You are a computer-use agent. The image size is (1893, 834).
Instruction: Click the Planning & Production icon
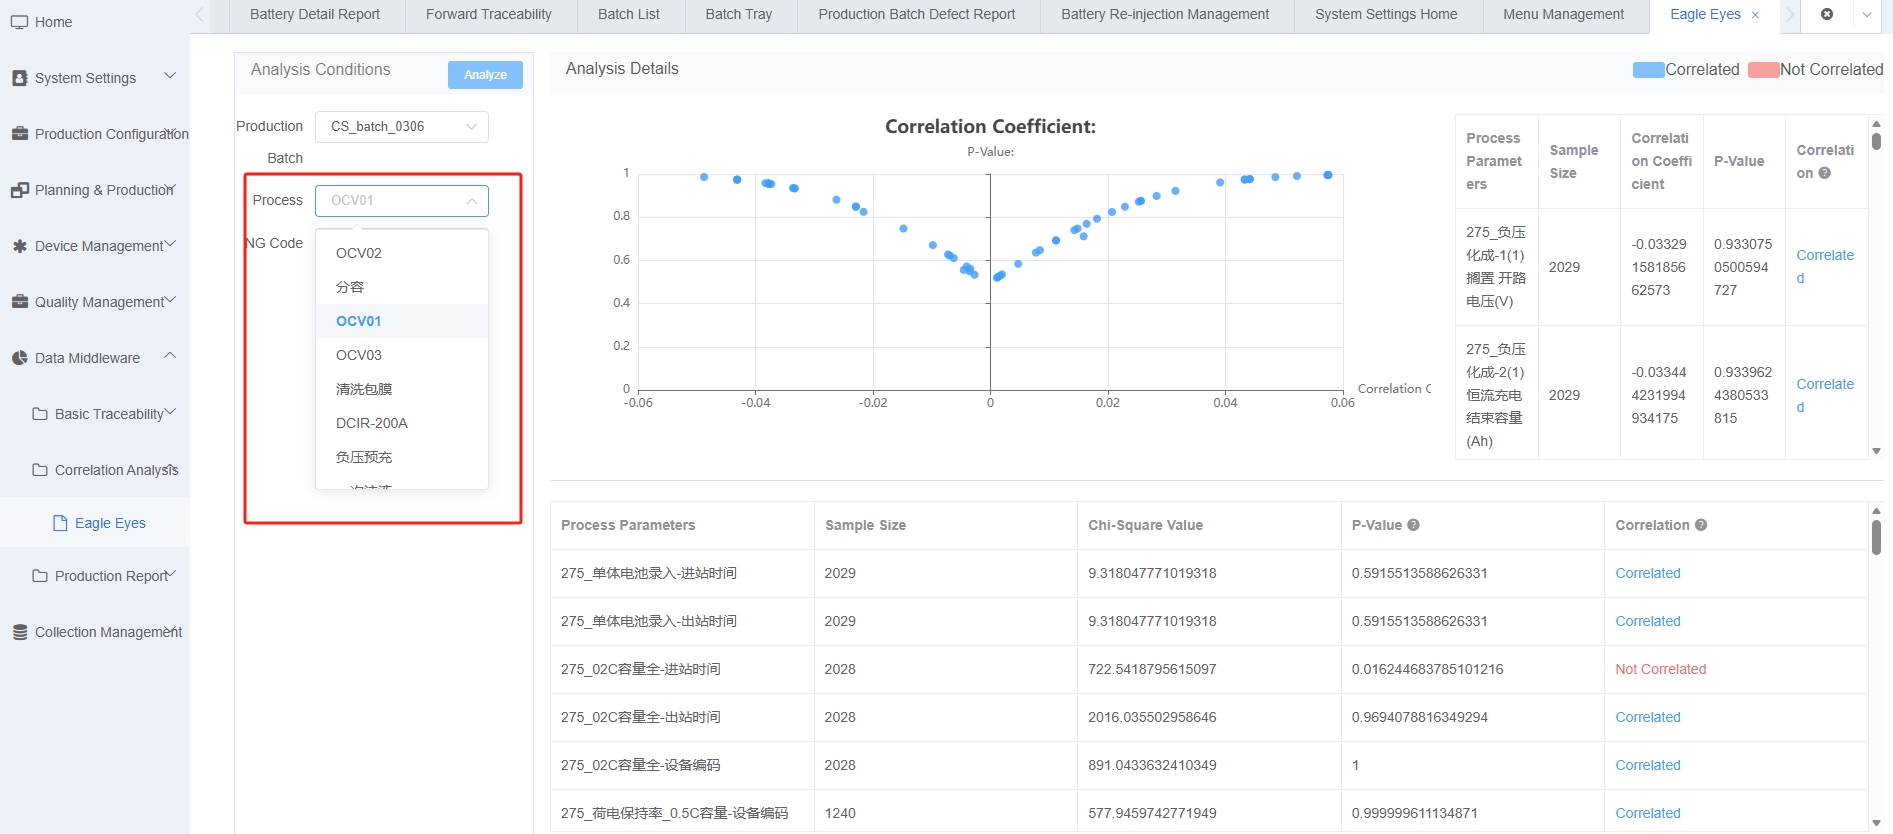(19, 190)
